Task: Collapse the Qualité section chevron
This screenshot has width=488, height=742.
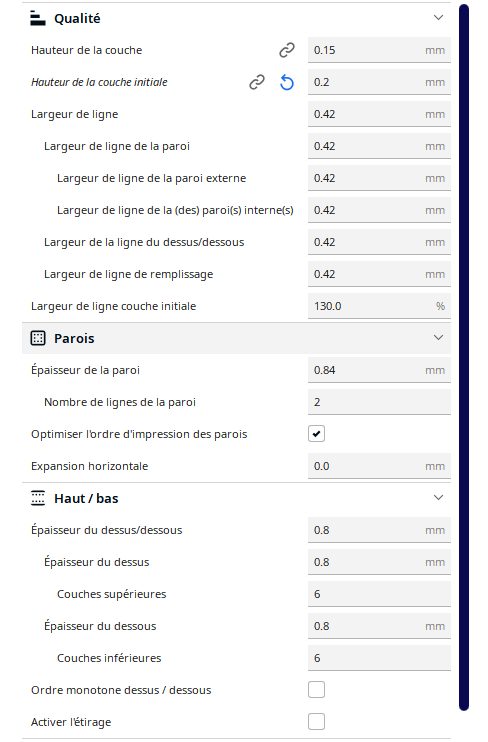Action: [438, 18]
